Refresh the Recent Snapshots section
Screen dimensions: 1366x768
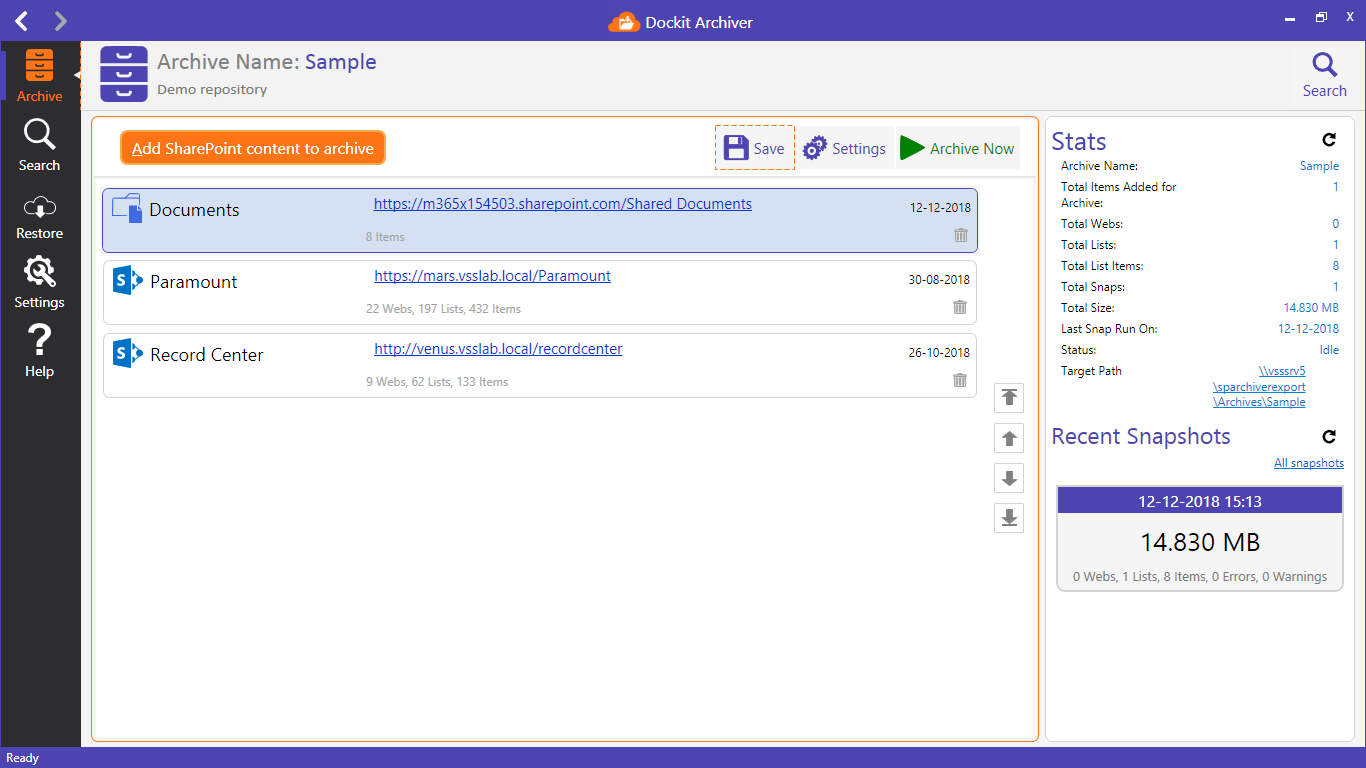pyautogui.click(x=1329, y=436)
